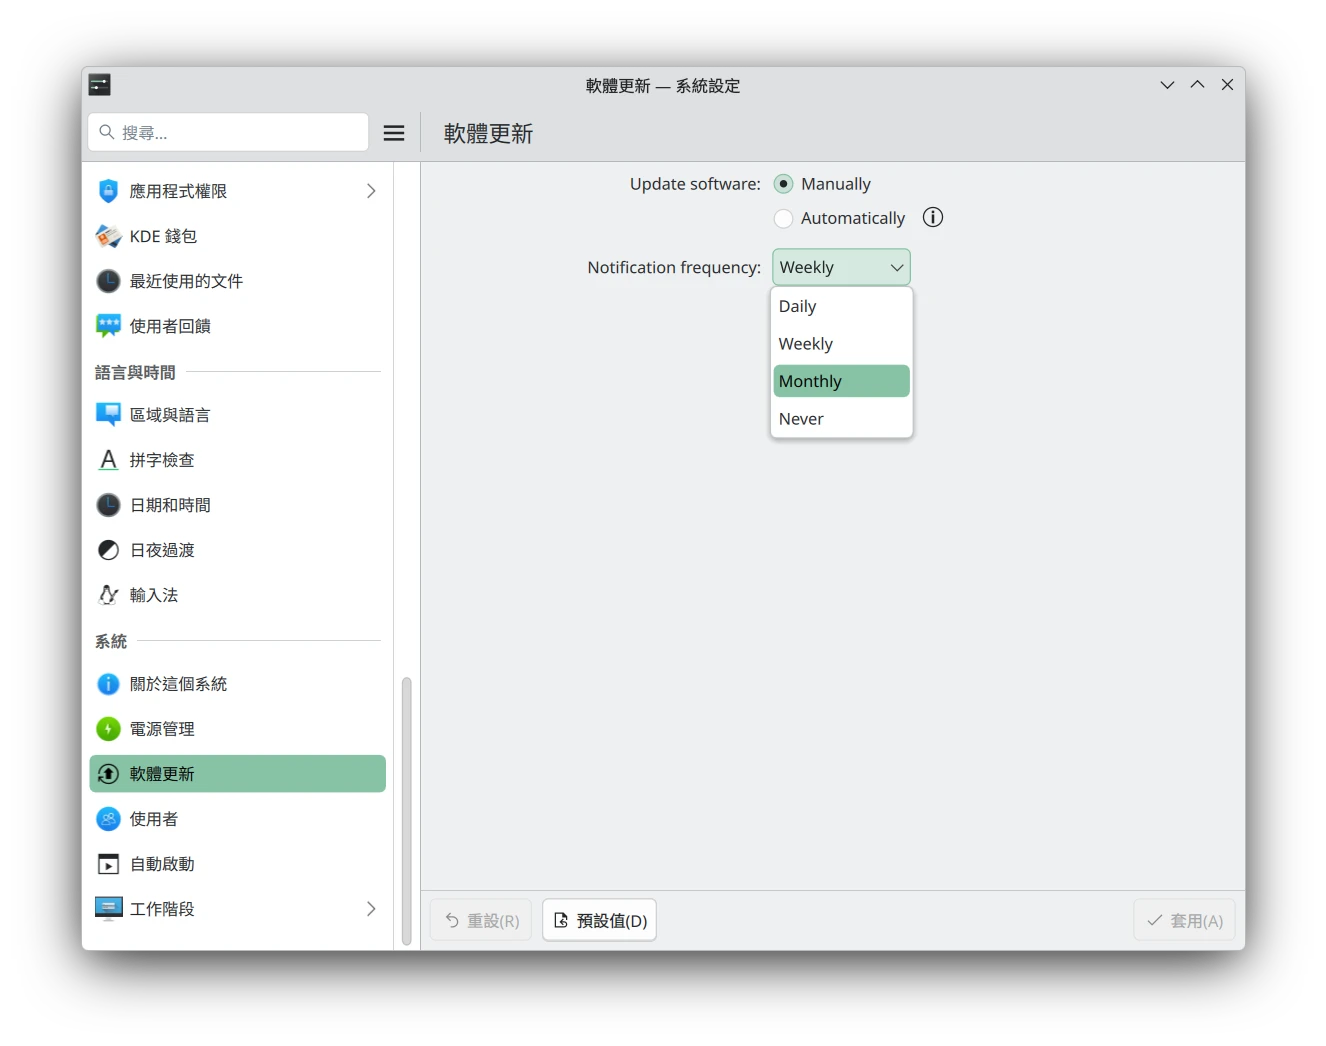Click the 日期和時間 clock icon
Screen dimensions: 1326x1046
click(x=107, y=505)
